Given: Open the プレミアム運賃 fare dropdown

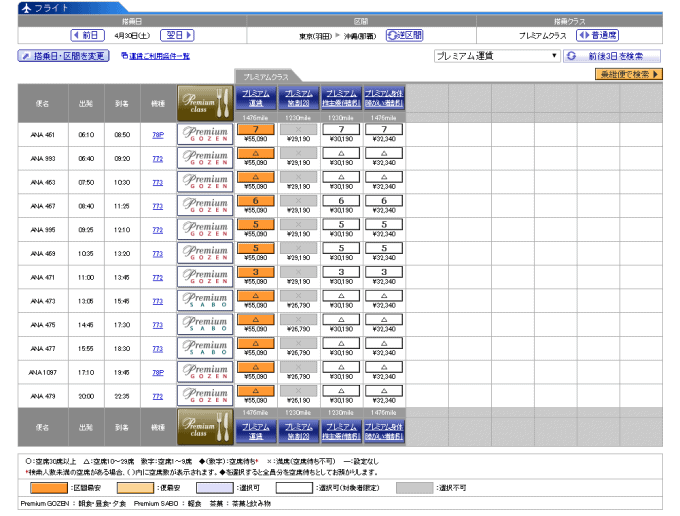Looking at the screenshot, I should (x=497, y=56).
